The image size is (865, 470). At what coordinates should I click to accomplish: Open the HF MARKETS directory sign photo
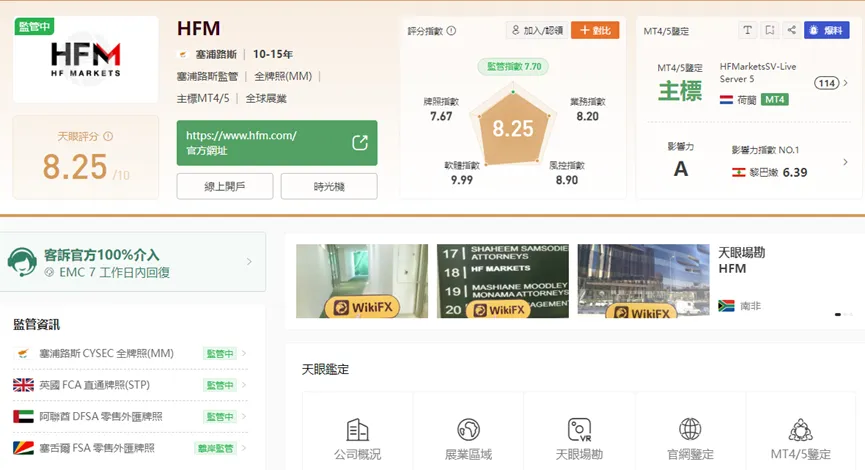pyautogui.click(x=503, y=281)
